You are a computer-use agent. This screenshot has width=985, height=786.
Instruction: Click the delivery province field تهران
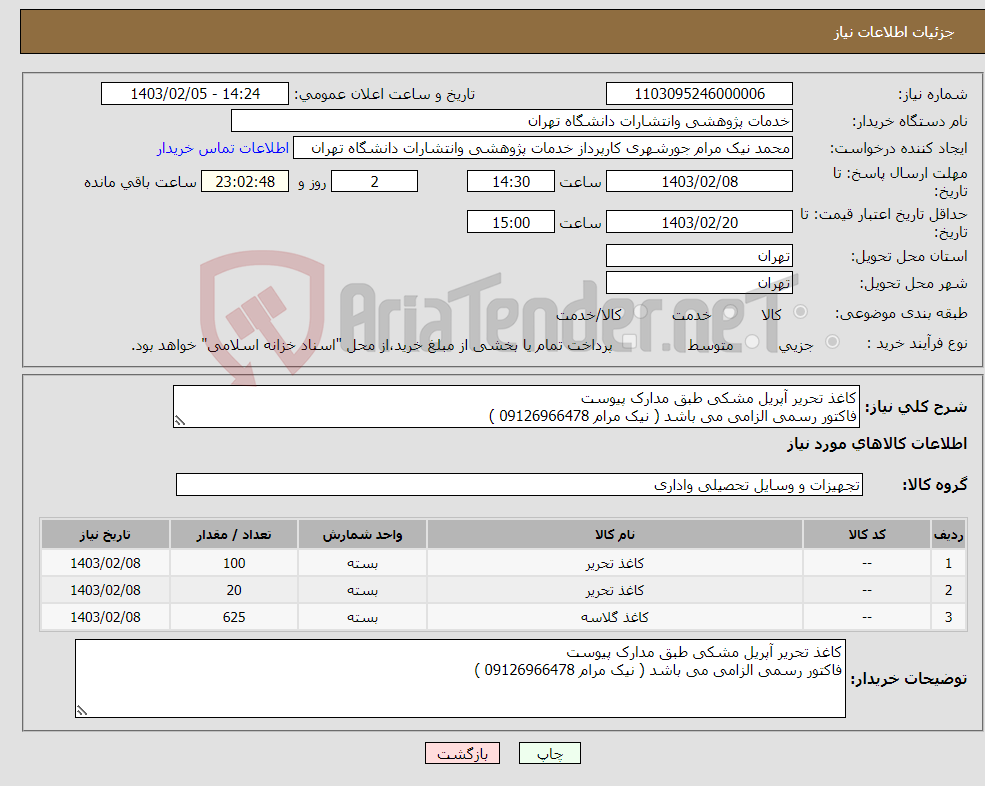[699, 256]
